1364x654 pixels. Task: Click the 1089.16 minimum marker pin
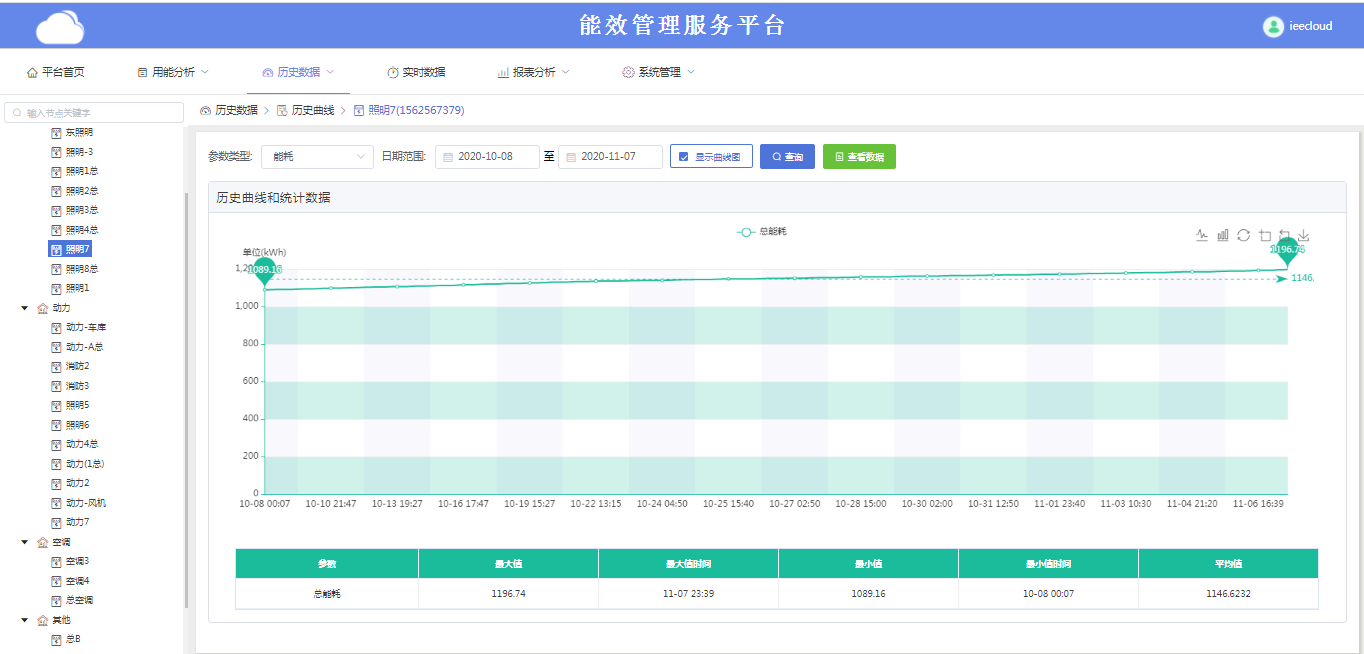pyautogui.click(x=264, y=271)
